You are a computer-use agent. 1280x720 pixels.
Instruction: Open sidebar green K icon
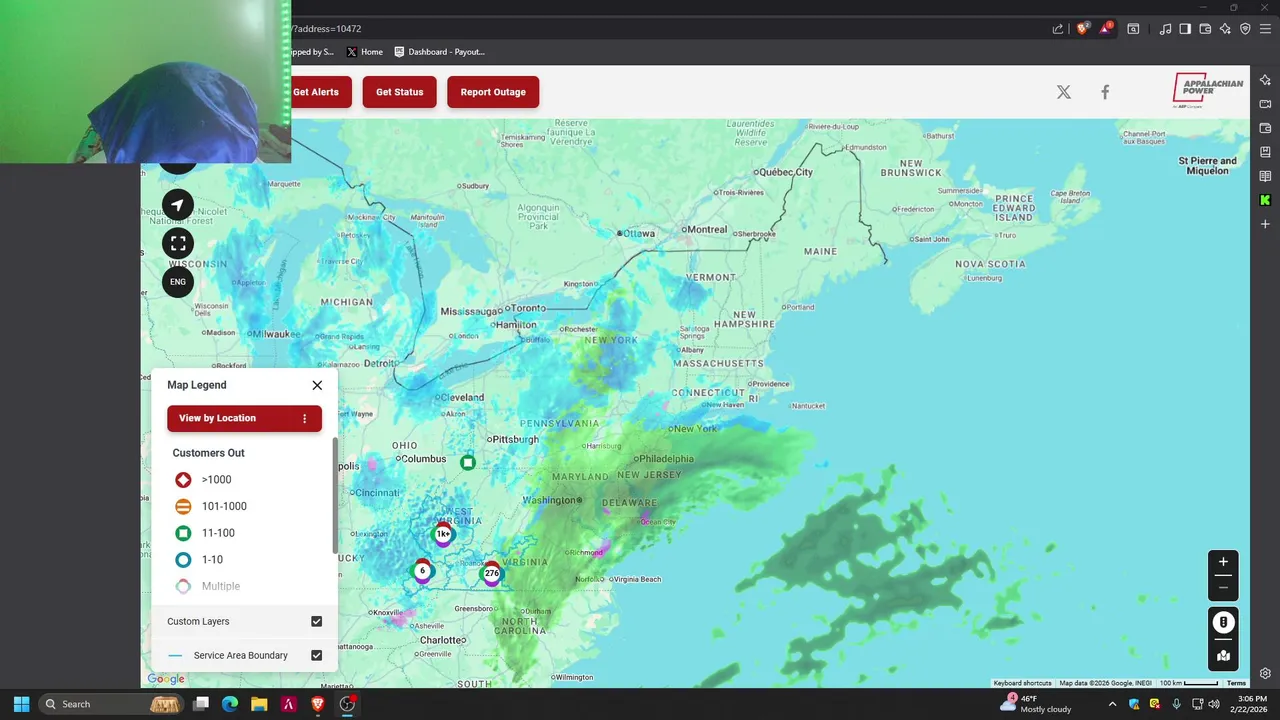tap(1265, 200)
